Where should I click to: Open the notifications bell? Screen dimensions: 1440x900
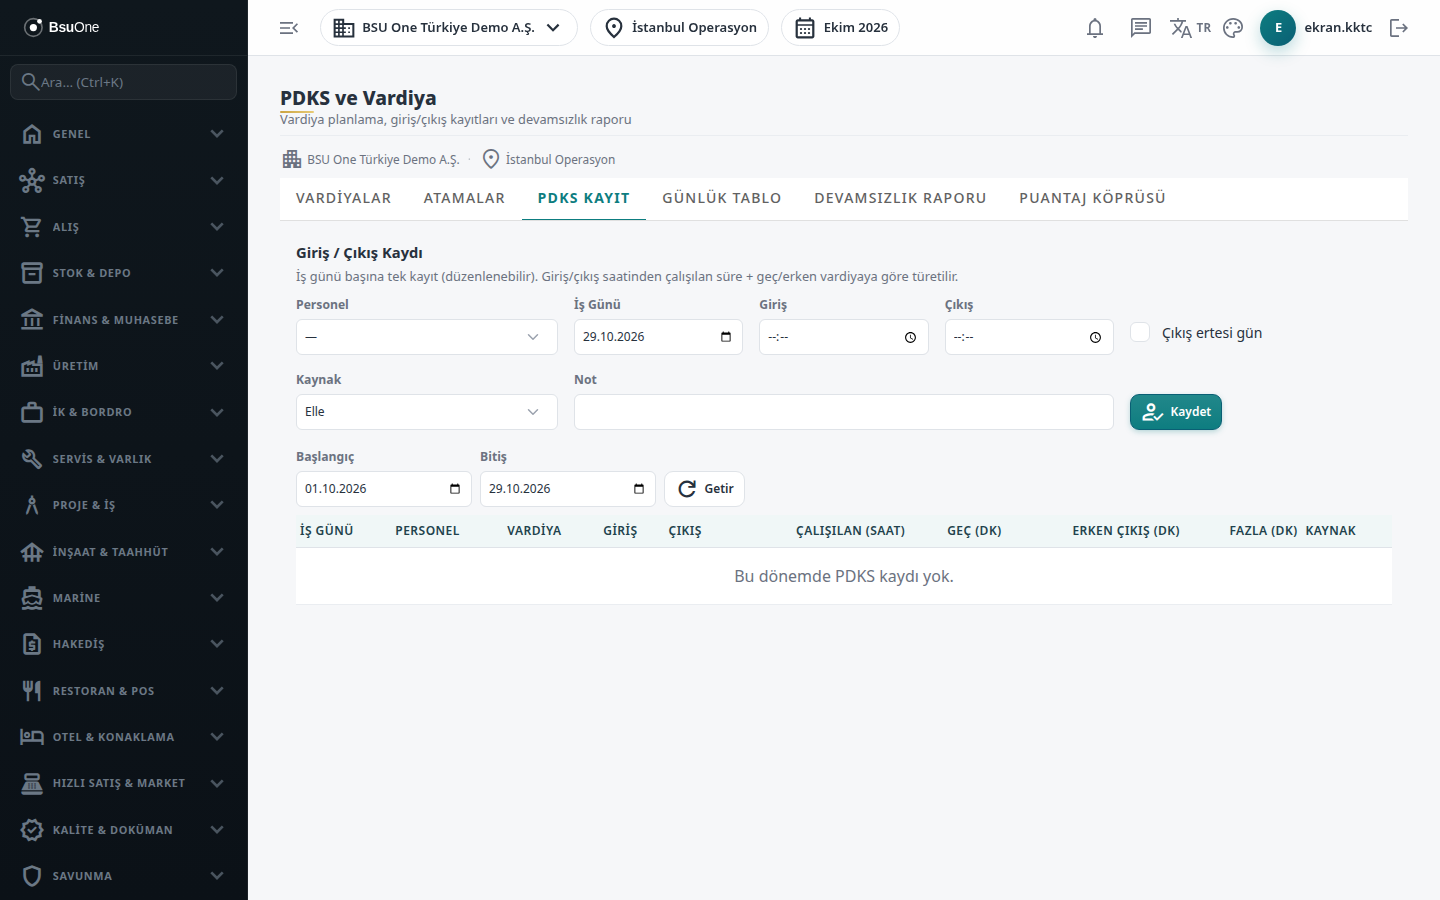coord(1095,28)
